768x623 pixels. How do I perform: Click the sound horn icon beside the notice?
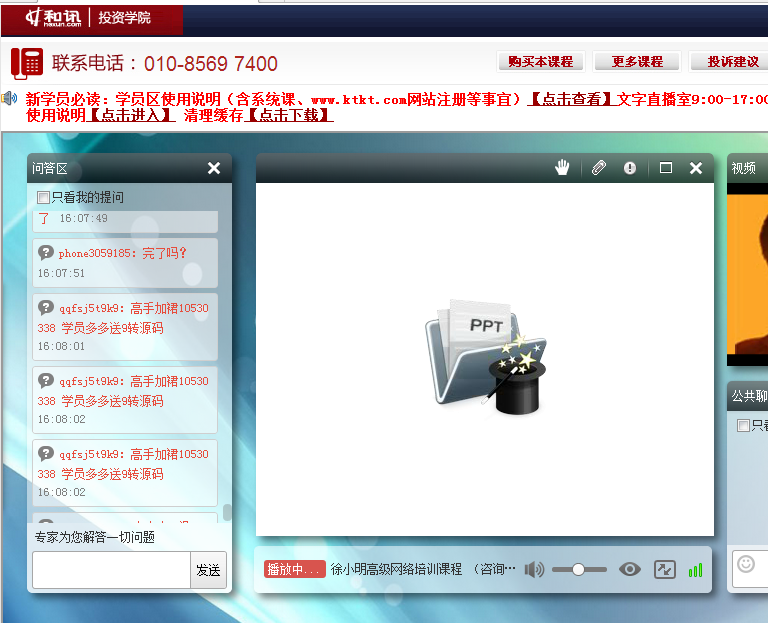point(10,99)
